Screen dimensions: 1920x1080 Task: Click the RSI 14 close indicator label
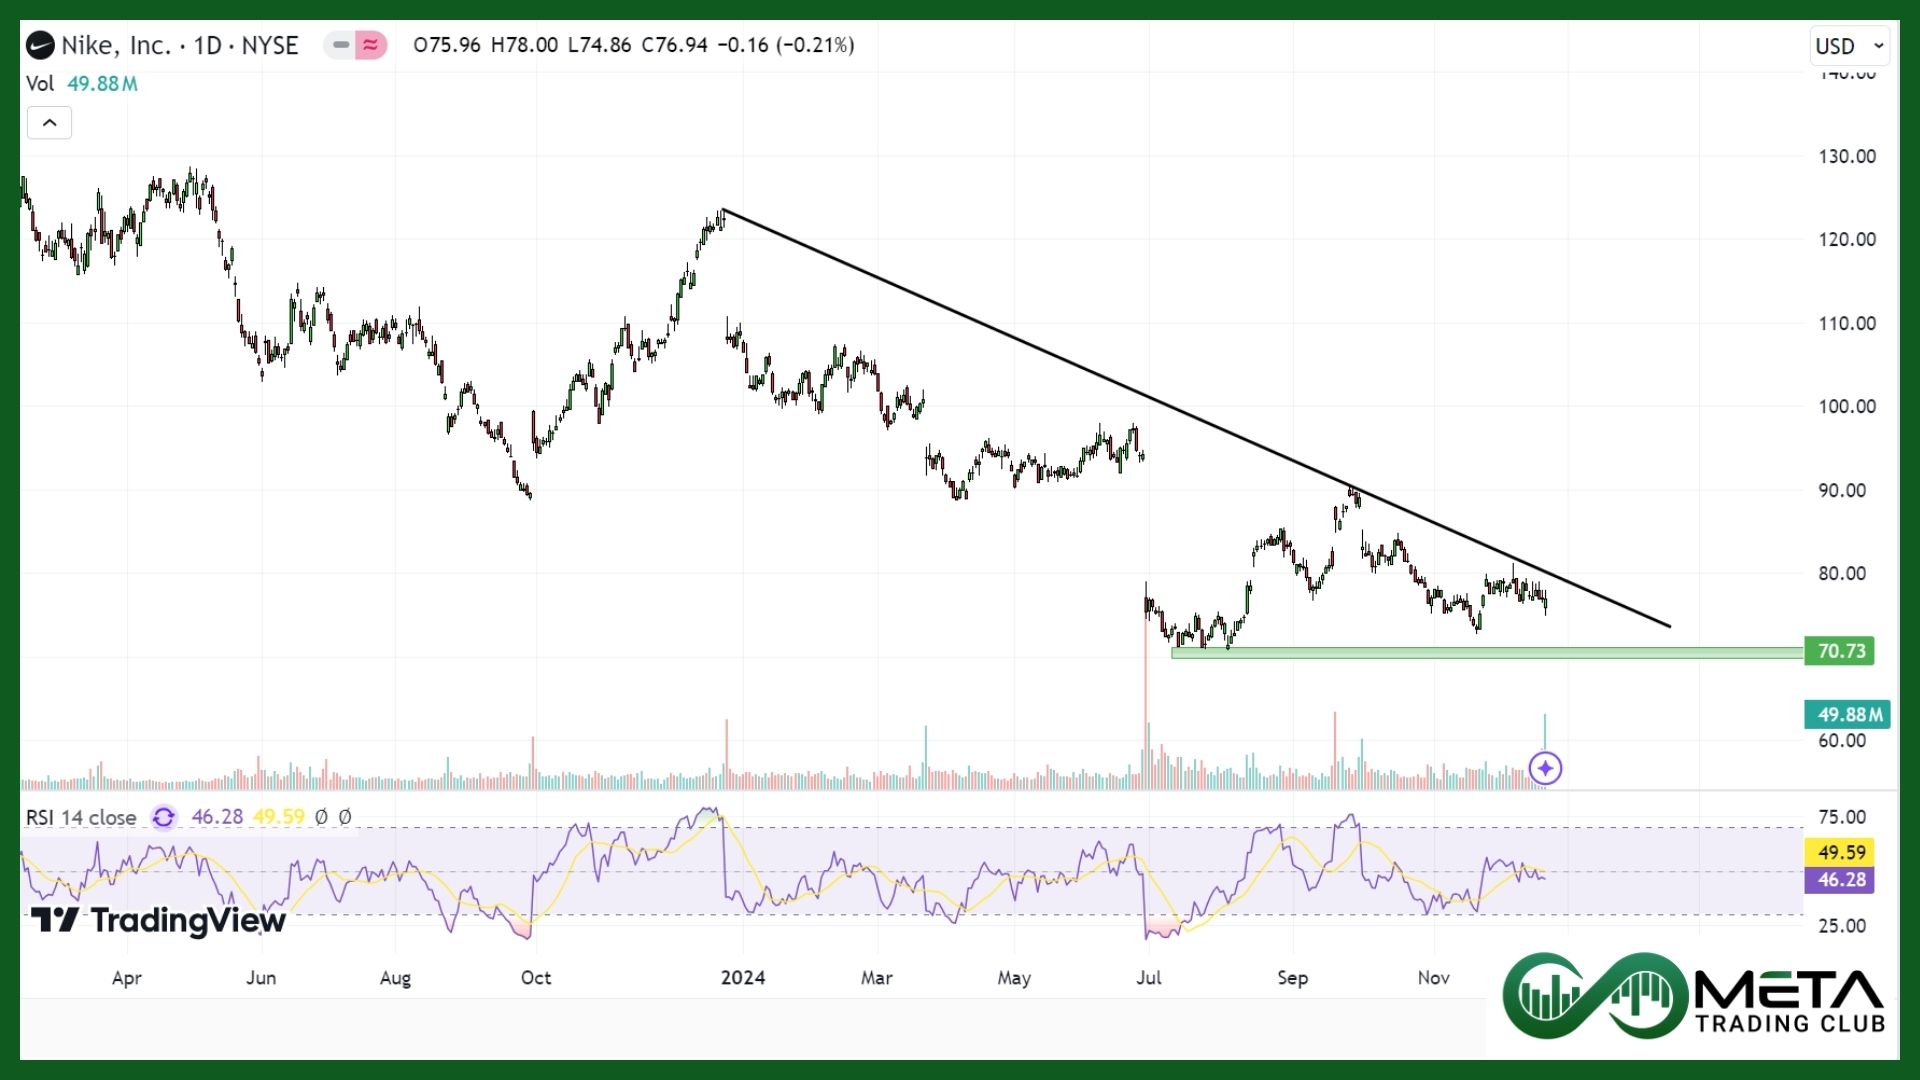pos(81,817)
